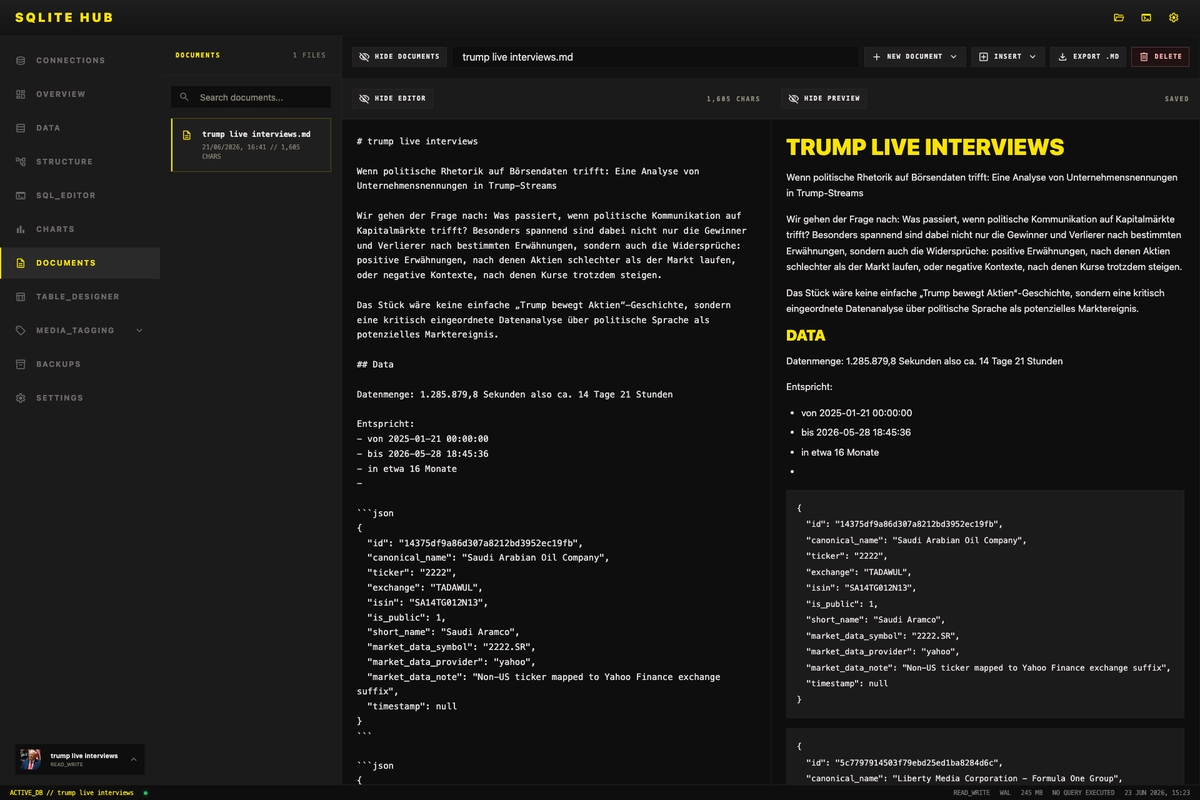1200x800 pixels.
Task: Expand the Media_Tagging submenu chevron
Action: click(139, 330)
